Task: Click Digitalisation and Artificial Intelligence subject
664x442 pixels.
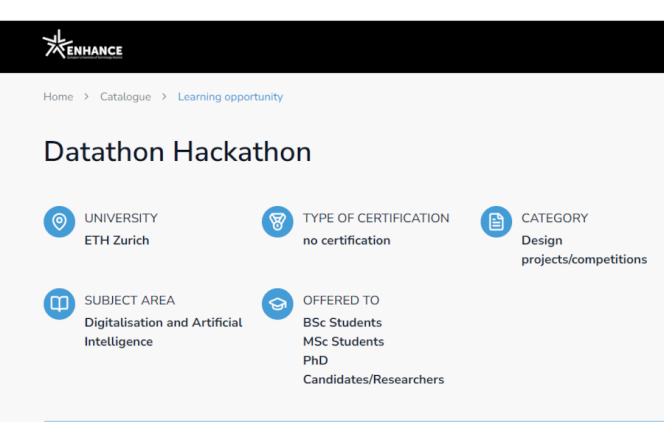Action: 163,332
